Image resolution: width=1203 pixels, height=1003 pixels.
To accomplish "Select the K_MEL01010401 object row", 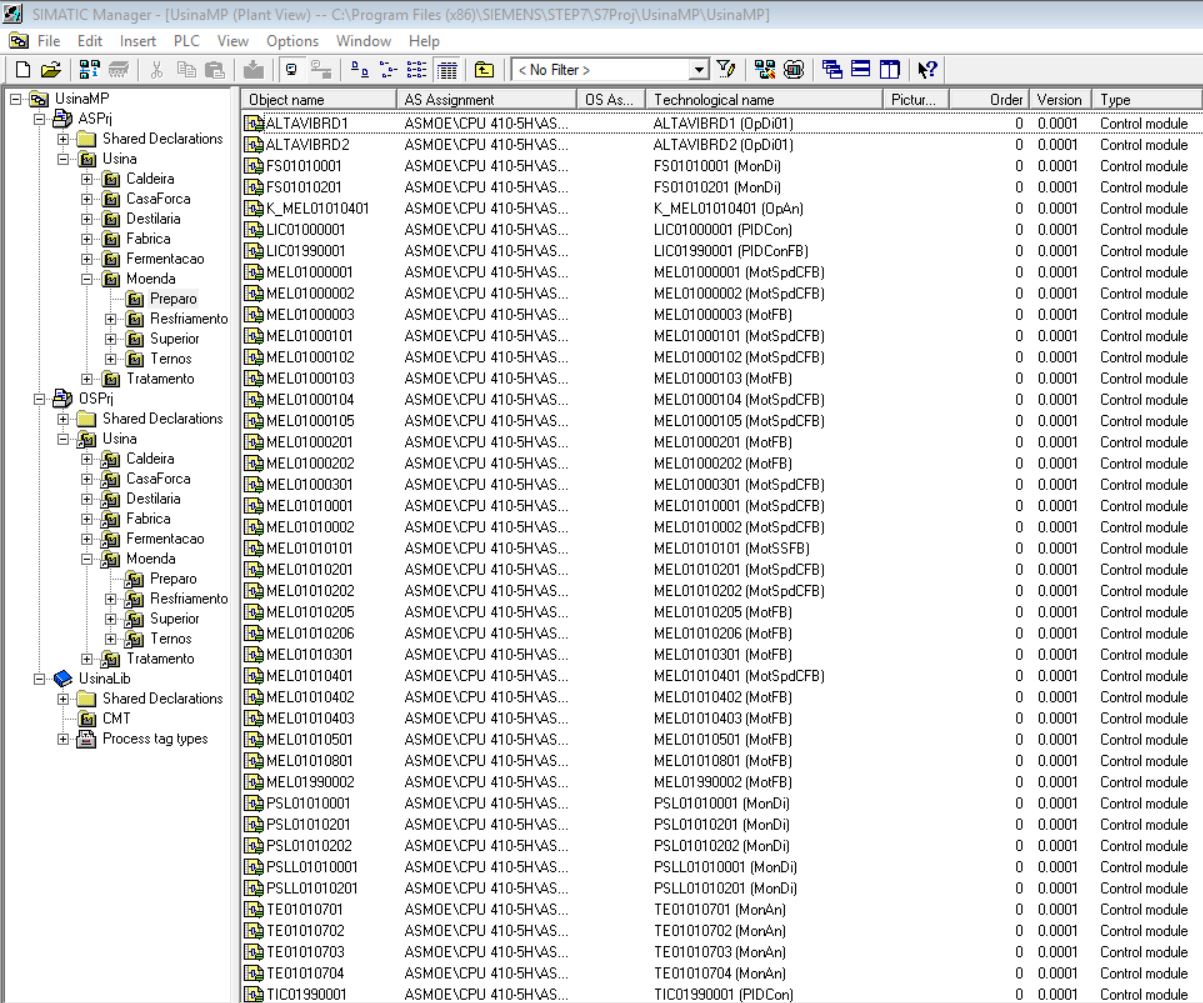I will [721, 209].
